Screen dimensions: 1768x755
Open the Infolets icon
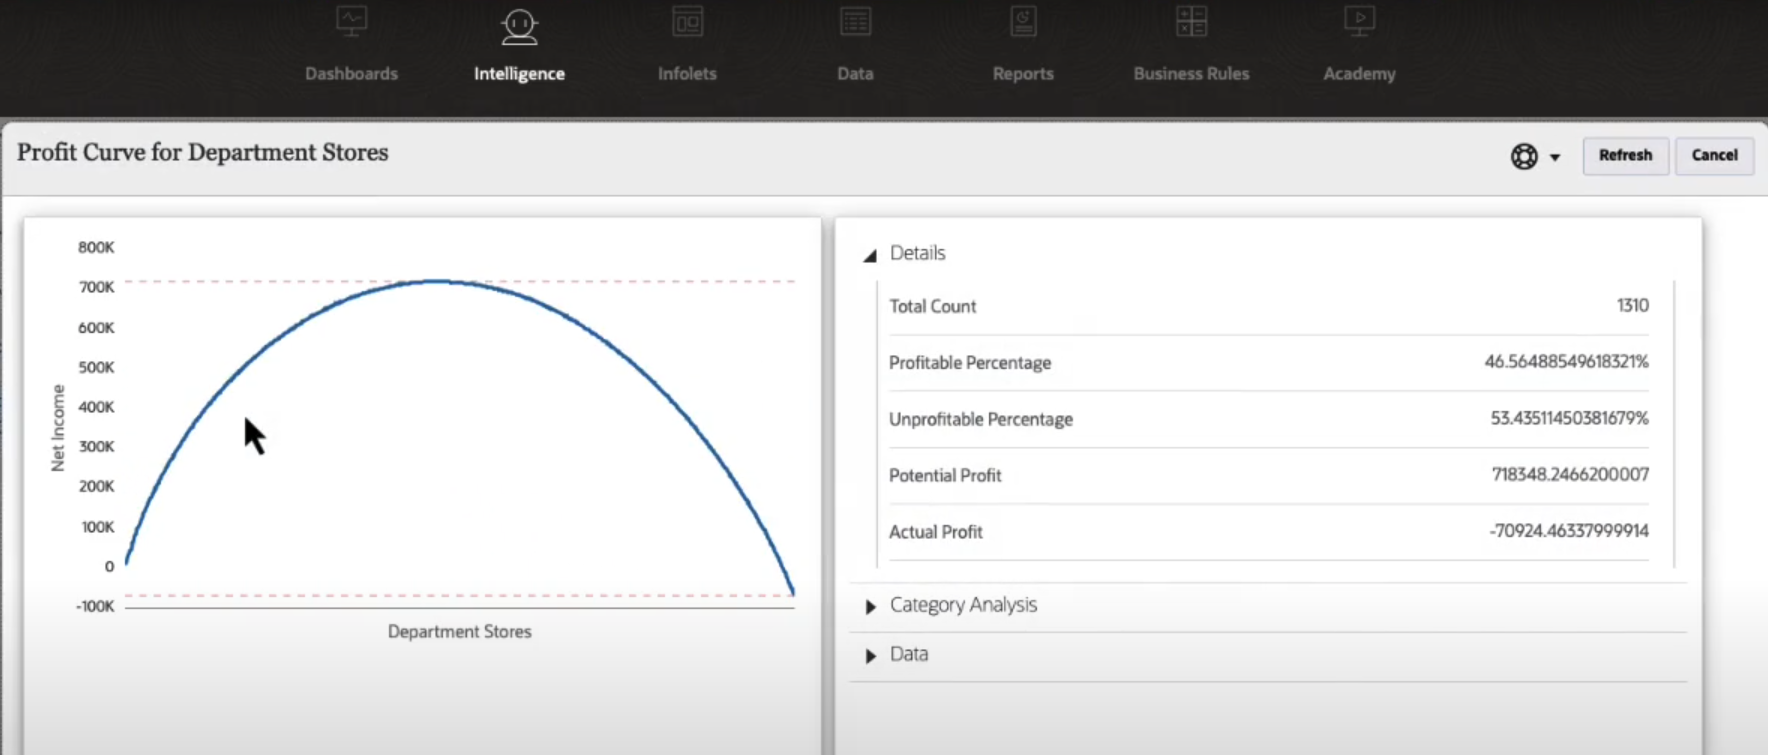click(687, 23)
